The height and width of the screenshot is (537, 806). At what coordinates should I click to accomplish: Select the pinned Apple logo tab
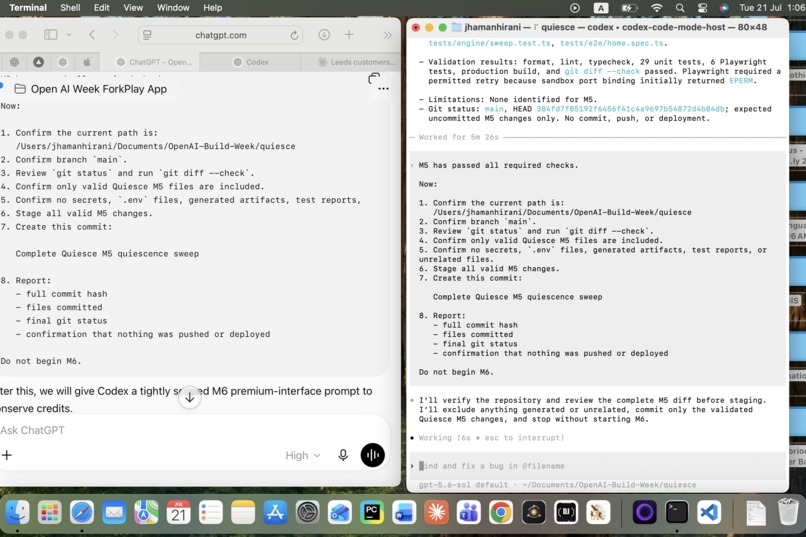[87, 62]
